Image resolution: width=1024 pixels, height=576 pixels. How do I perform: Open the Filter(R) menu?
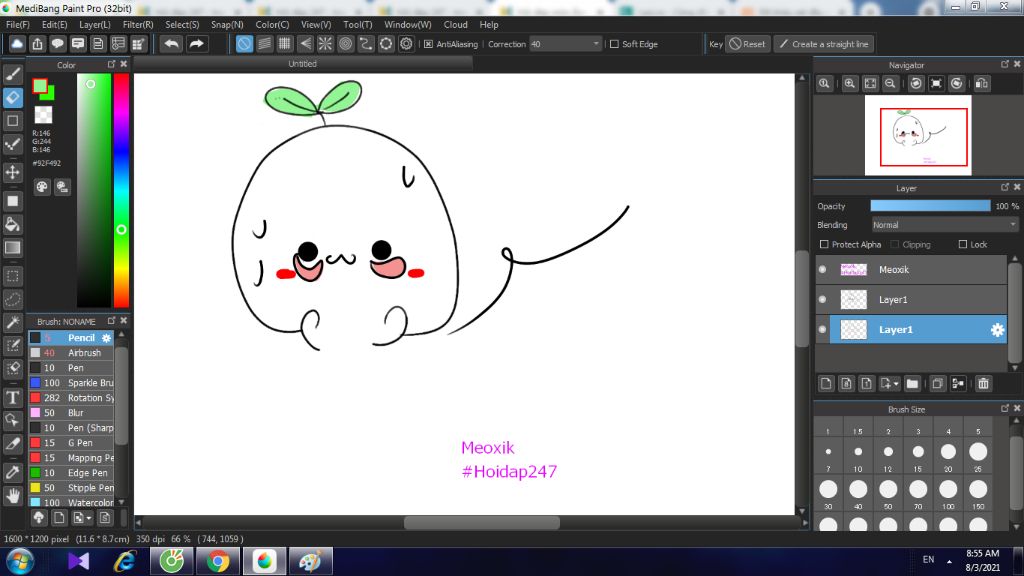(x=138, y=24)
